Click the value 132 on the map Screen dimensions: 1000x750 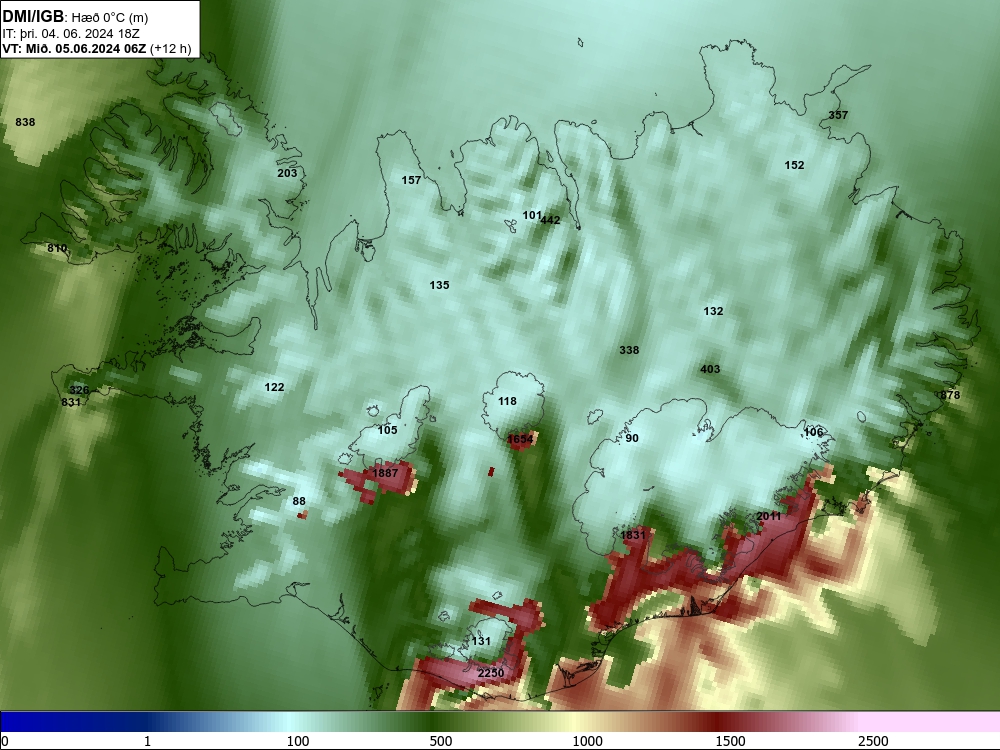pyautogui.click(x=713, y=311)
